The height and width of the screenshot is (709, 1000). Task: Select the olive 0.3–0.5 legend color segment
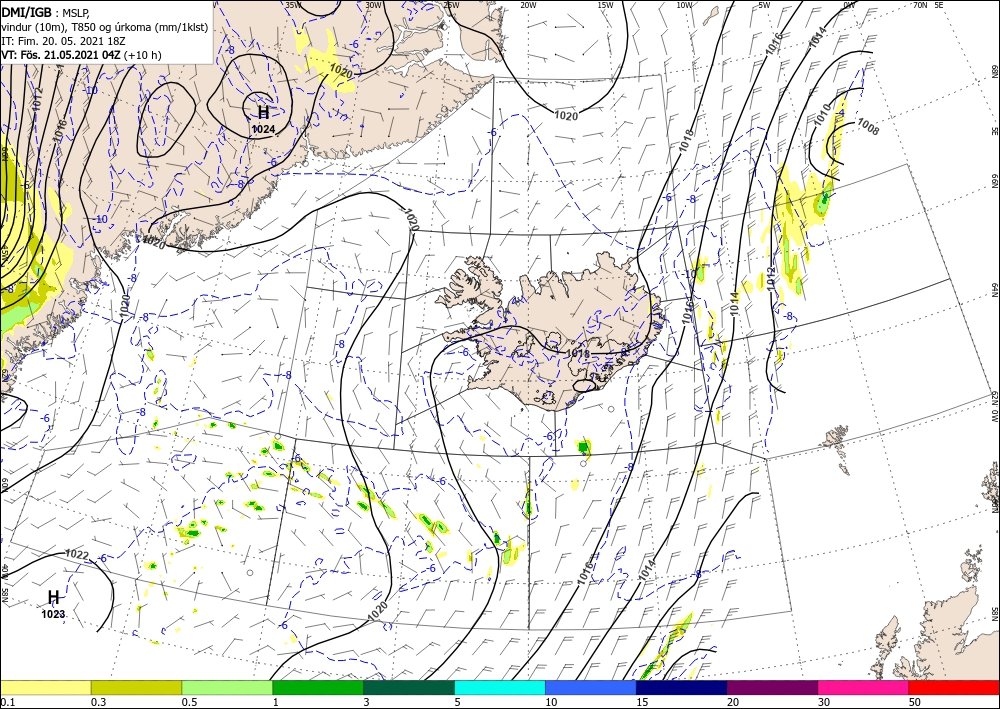(x=136, y=687)
